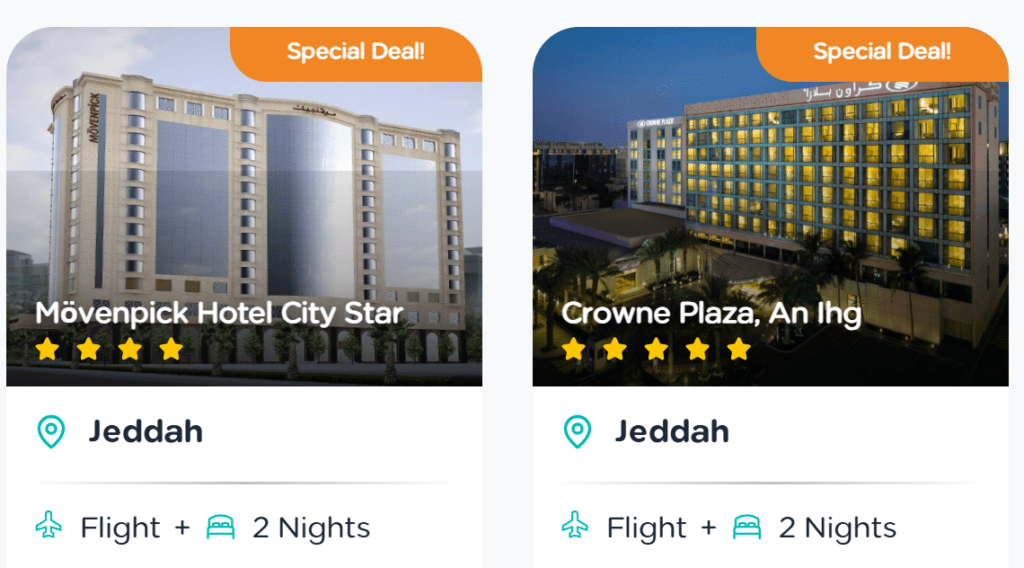Image resolution: width=1024 pixels, height=568 pixels.
Task: Click the bed icon on the Crowne Plaza card
Action: (x=747, y=527)
